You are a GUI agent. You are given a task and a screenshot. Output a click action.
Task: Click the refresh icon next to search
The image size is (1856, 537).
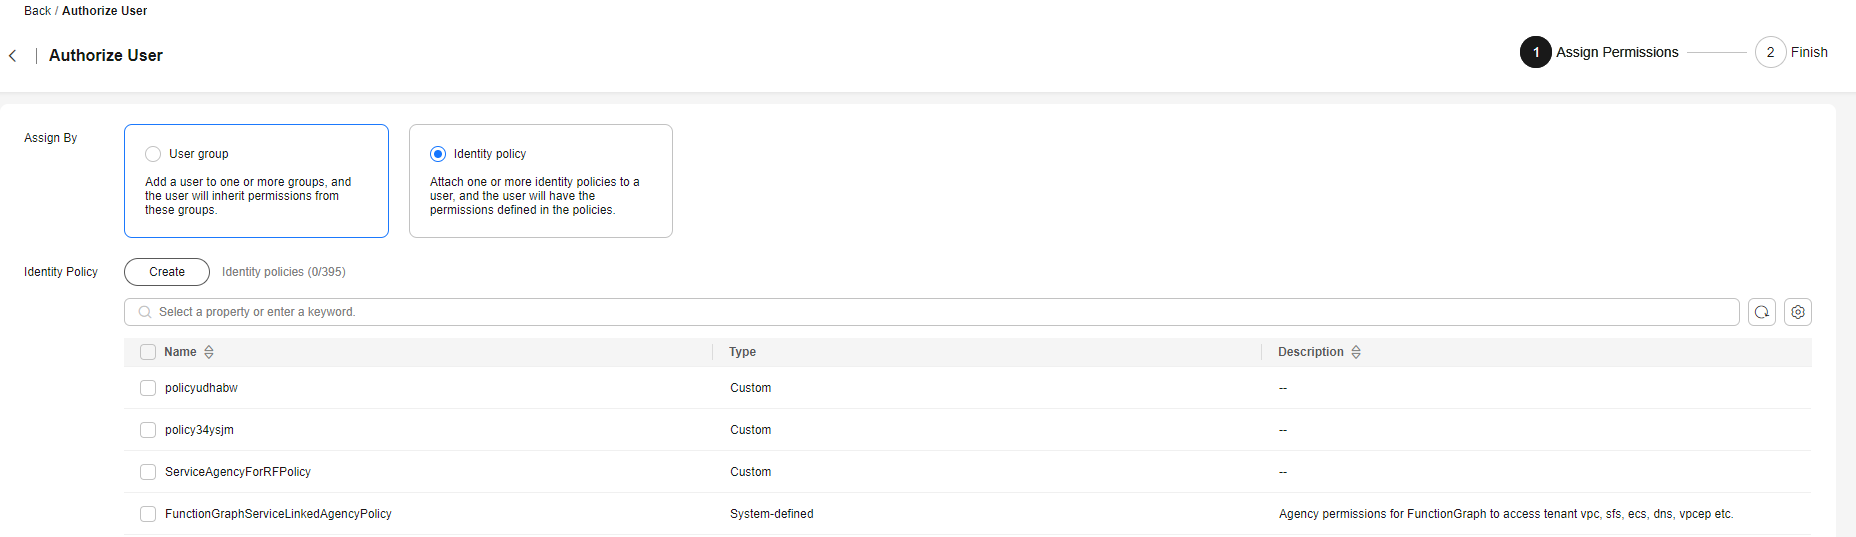point(1762,312)
